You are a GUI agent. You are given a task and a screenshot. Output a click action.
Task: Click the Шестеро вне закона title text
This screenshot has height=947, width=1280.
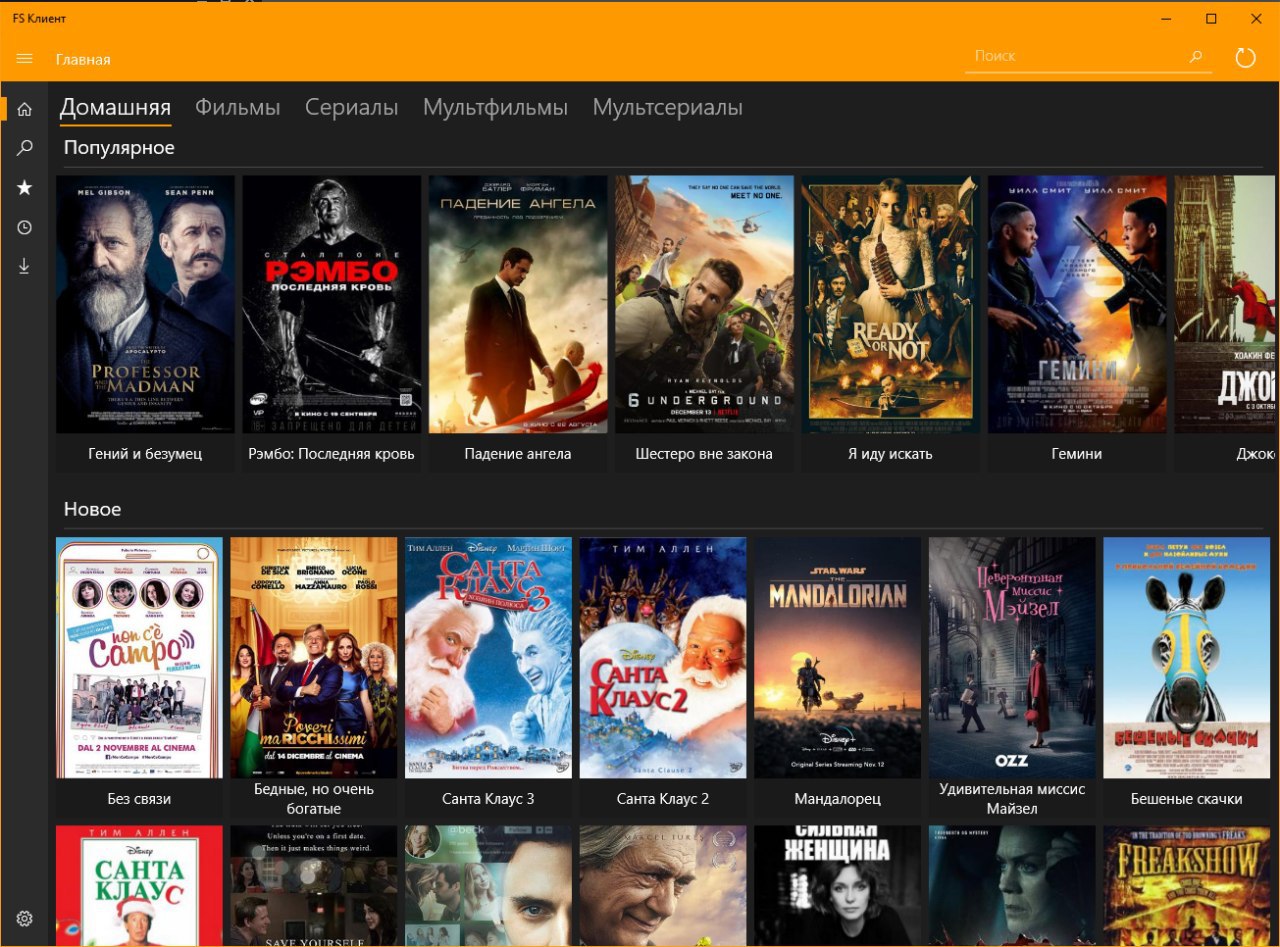pyautogui.click(x=704, y=454)
